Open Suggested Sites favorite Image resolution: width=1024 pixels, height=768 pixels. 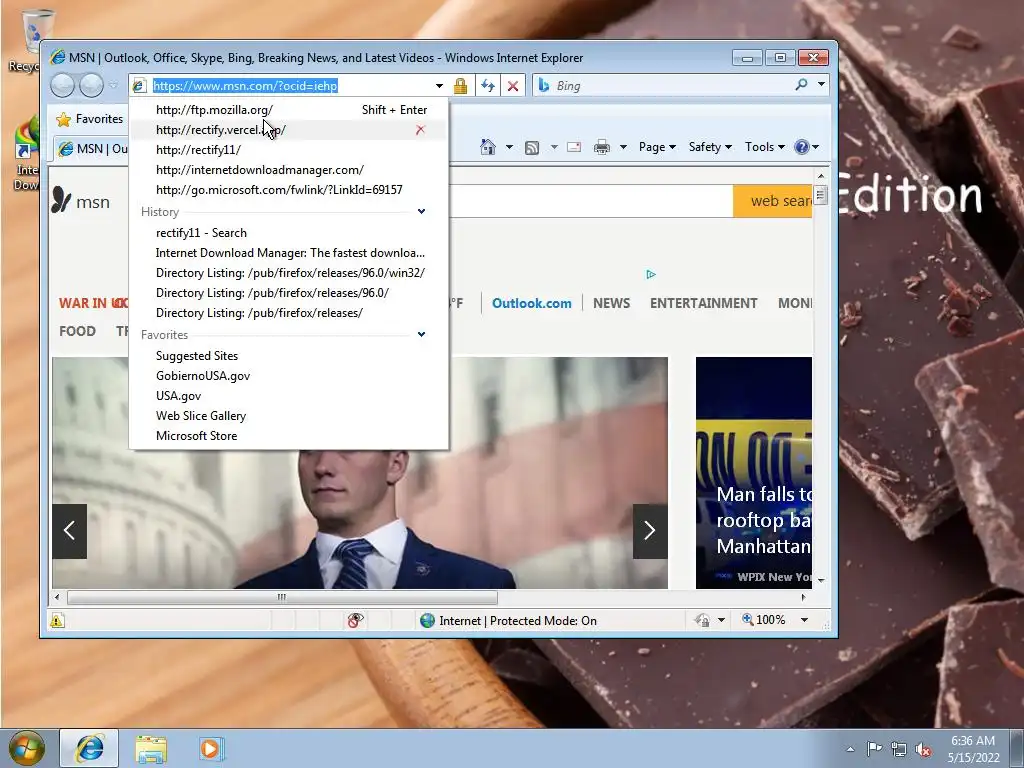pos(289,356)
